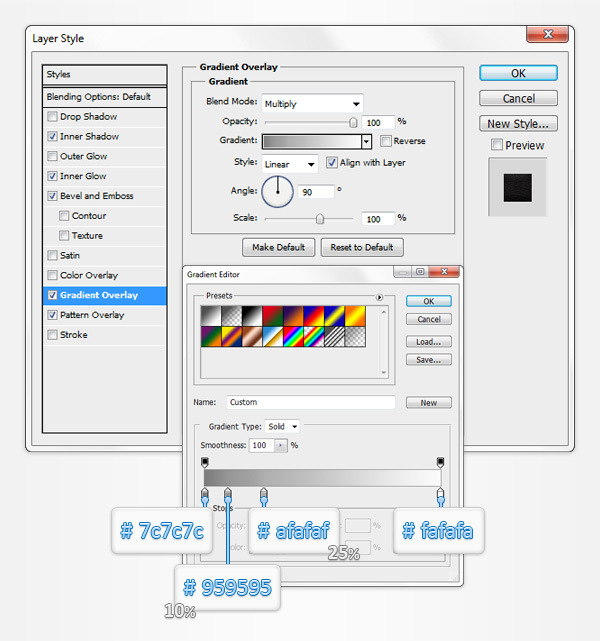Expand the gradient Style dropdown
This screenshot has width=600, height=641.
290,163
